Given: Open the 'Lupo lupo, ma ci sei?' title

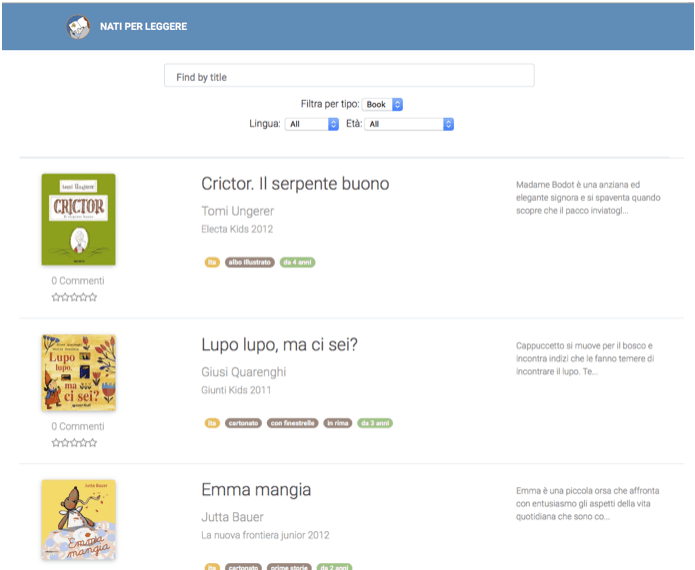Looking at the screenshot, I should coord(280,345).
